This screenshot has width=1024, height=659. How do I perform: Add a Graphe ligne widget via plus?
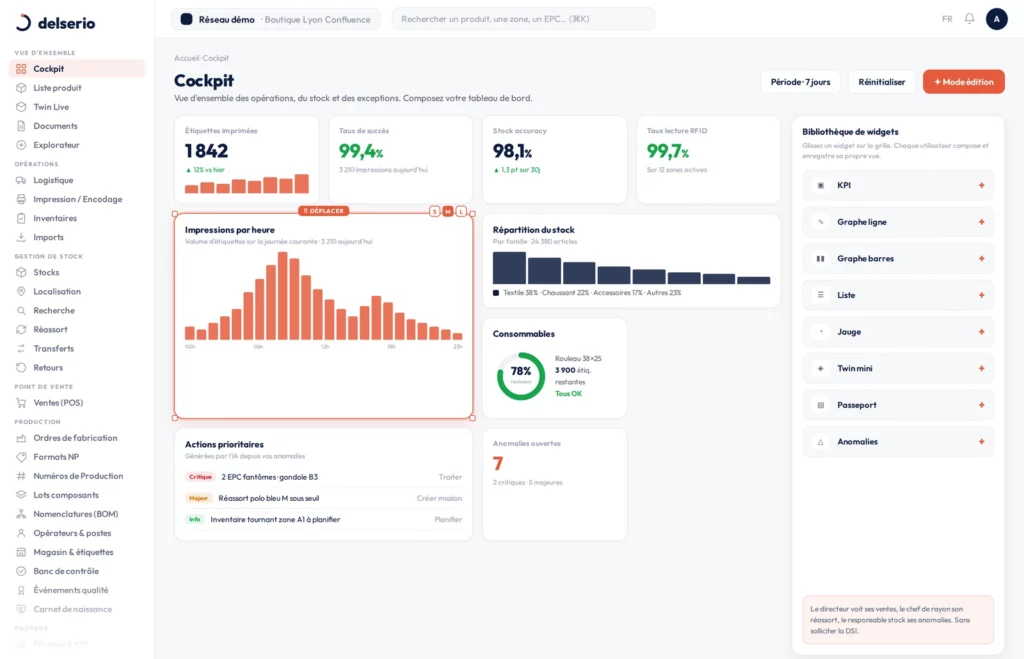[x=981, y=222]
